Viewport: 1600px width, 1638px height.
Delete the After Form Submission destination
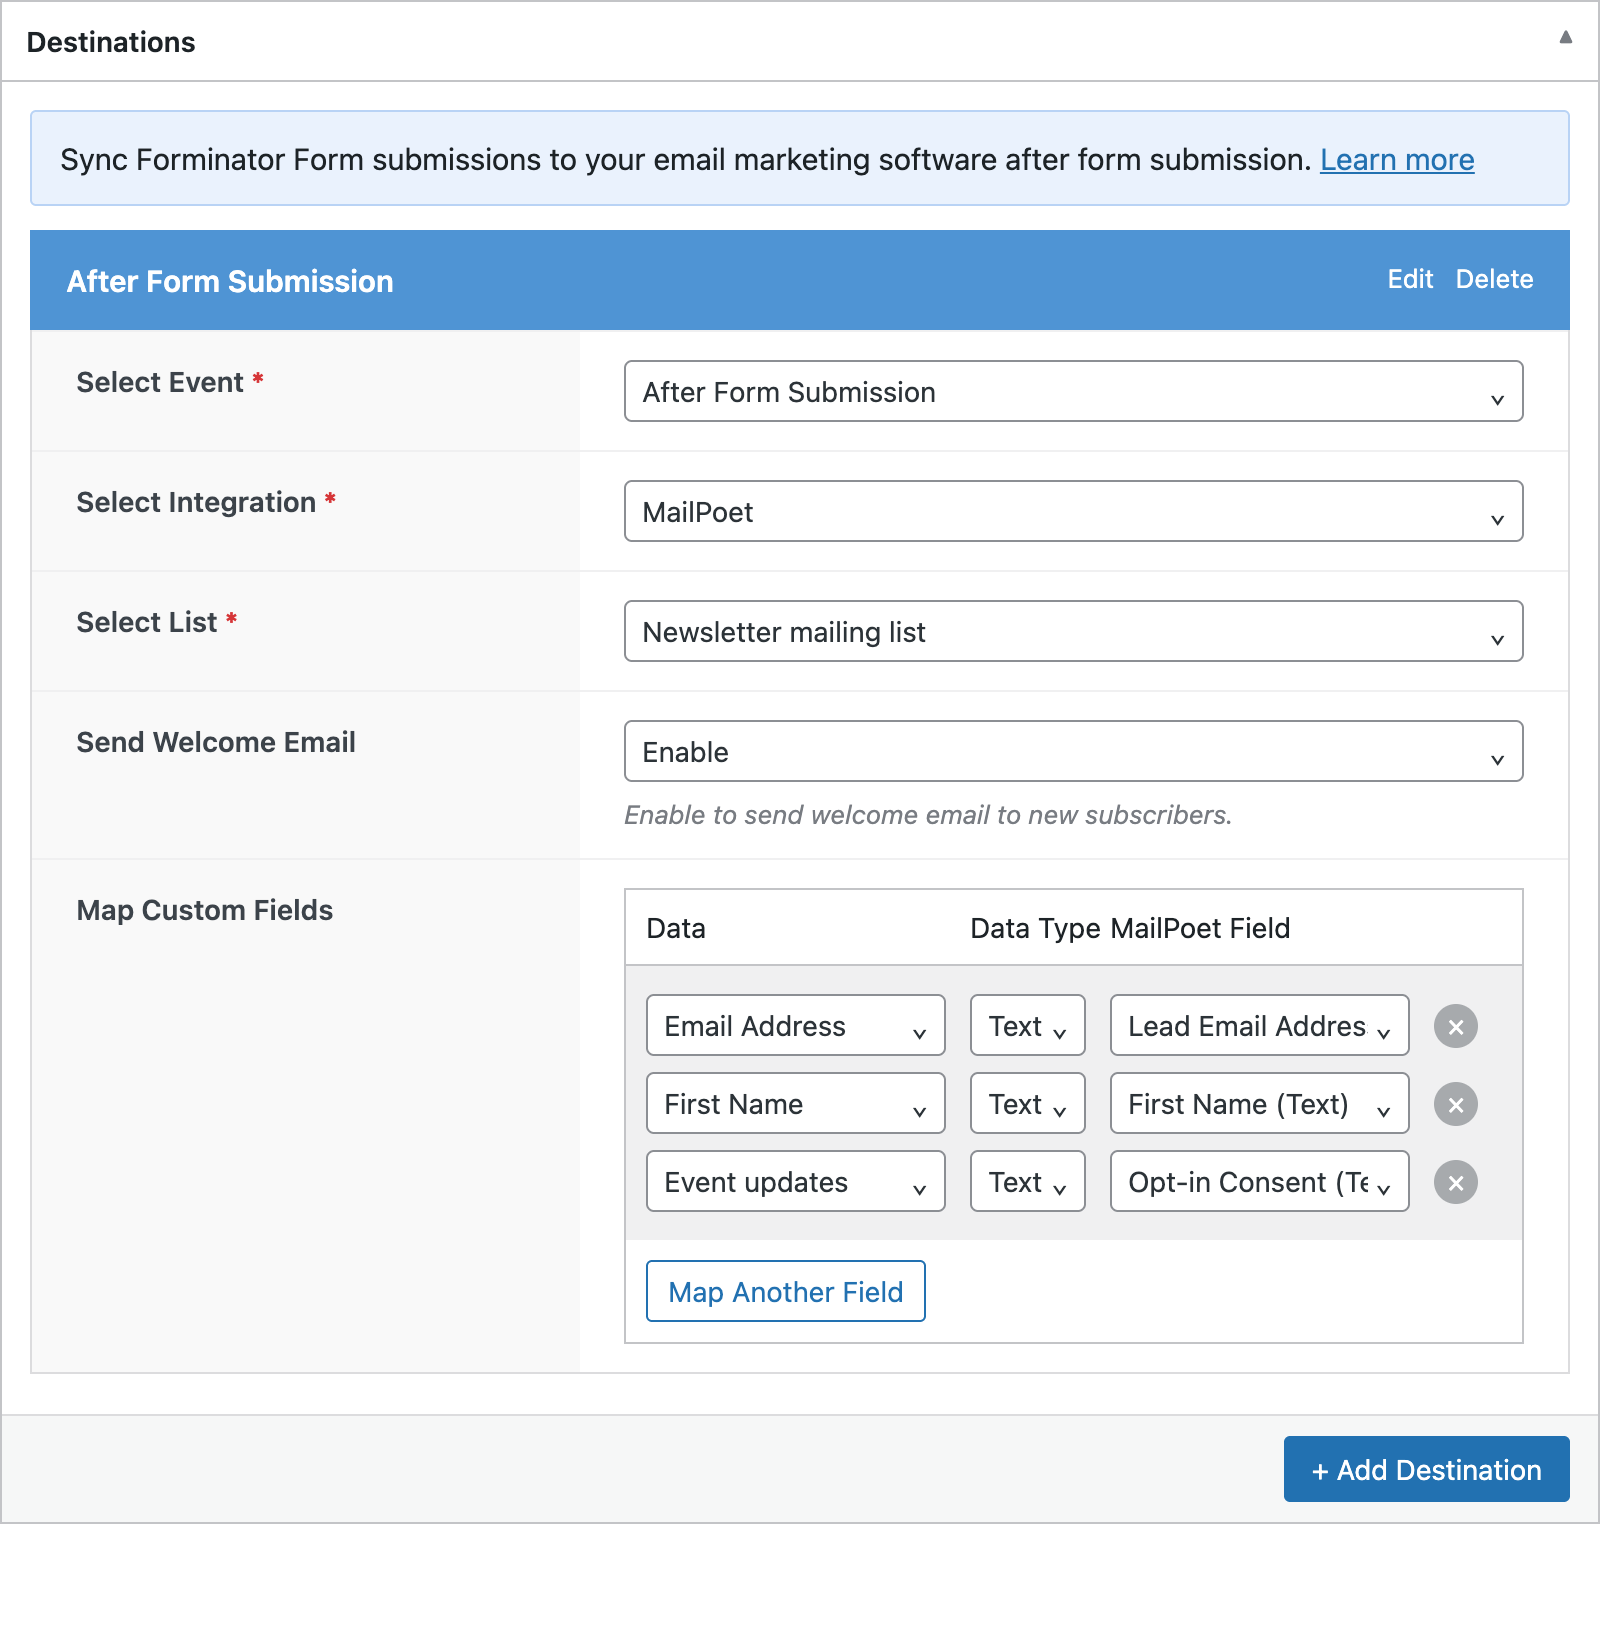click(x=1494, y=279)
